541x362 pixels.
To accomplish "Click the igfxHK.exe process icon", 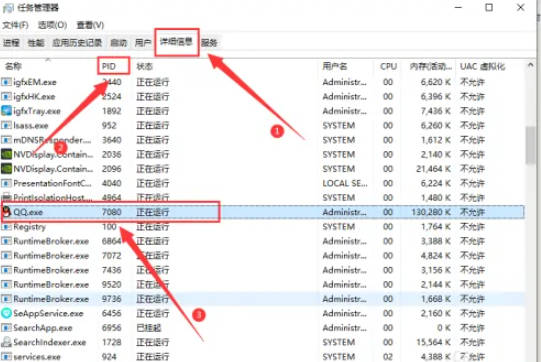I will click(6, 96).
